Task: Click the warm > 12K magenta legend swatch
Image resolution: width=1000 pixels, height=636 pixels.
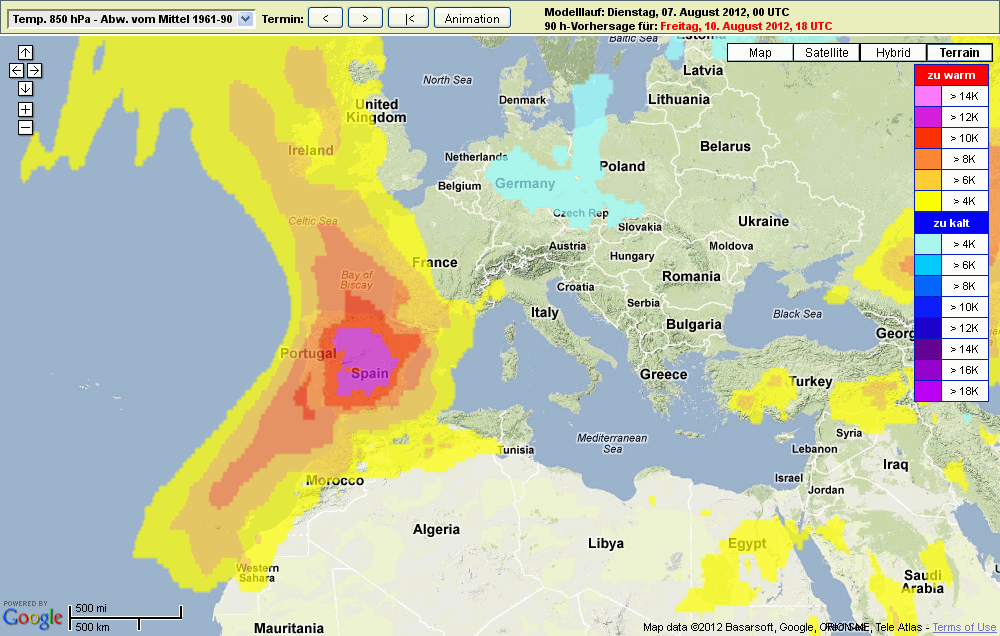Action: [928, 117]
